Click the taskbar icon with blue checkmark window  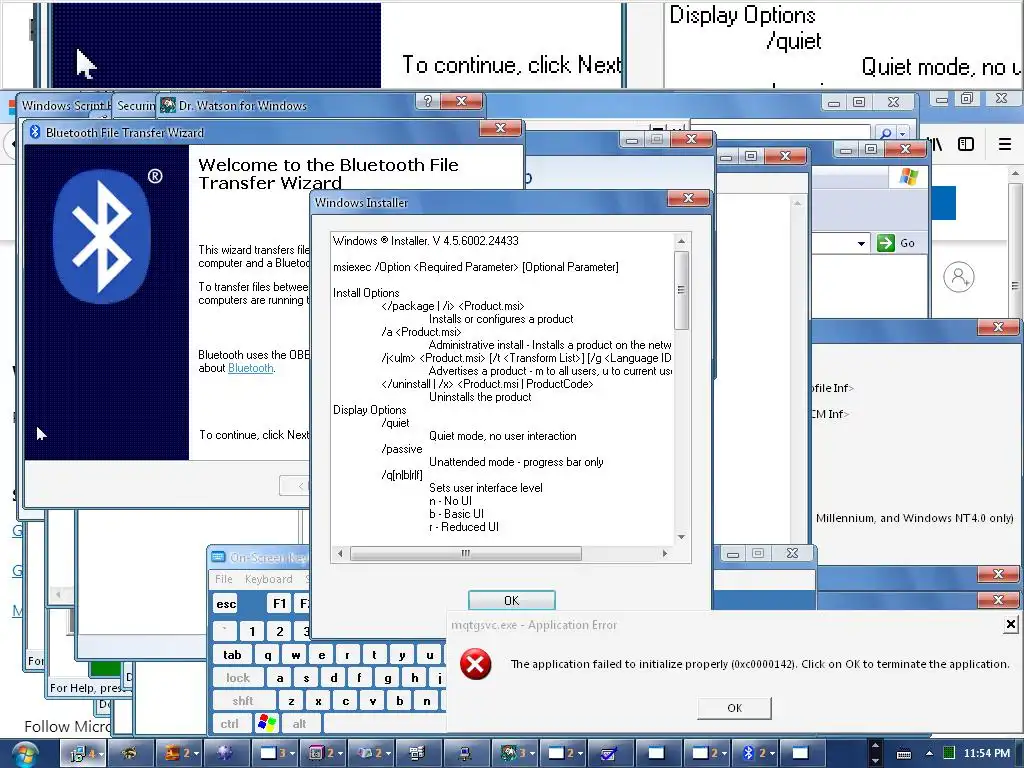(609, 753)
